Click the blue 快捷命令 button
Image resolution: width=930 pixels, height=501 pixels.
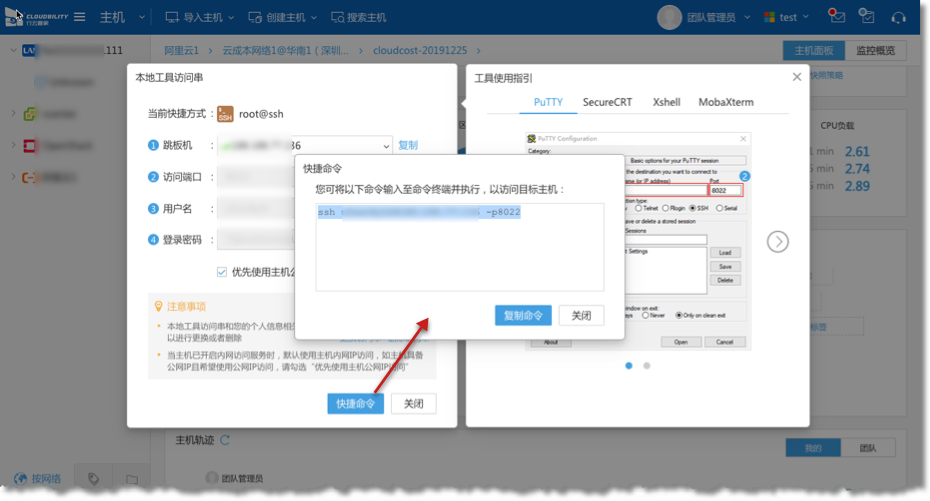[355, 404]
